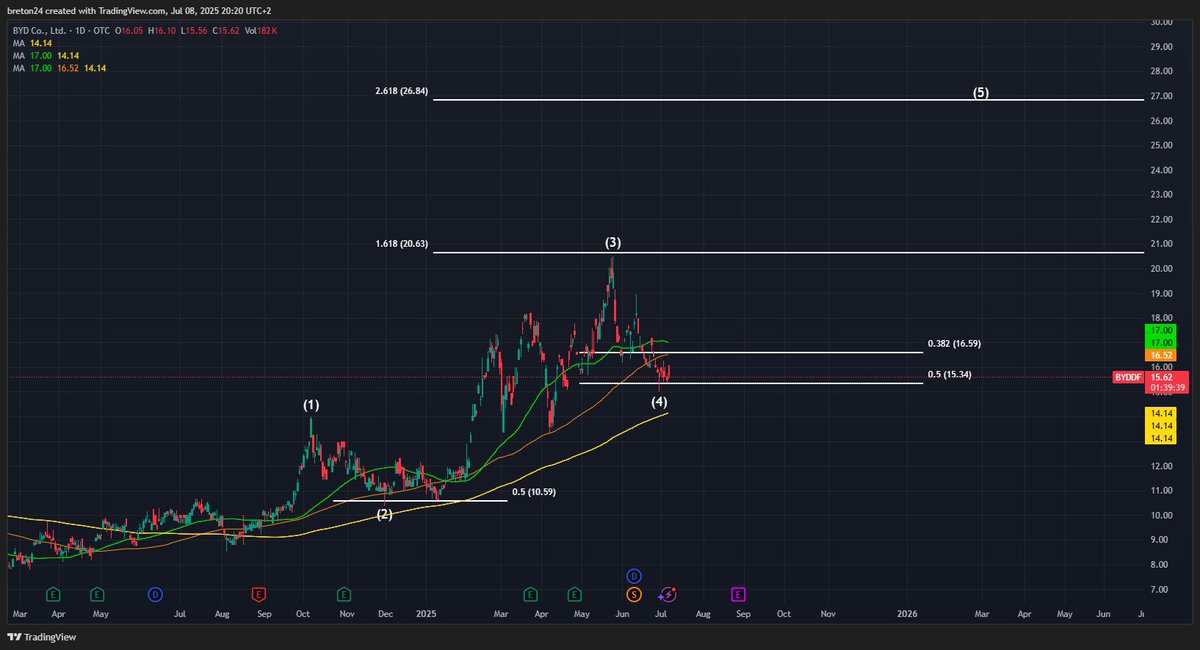Viewport: 1200px width, 650px height.
Task: Click the green earnings marker above Nov 2024
Action: tap(344, 594)
